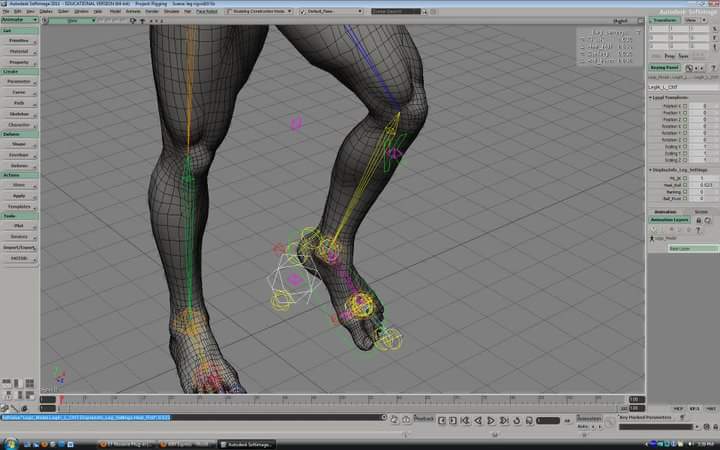Image resolution: width=720 pixels, height=450 pixels.
Task: Switch to the Transform panel tab
Action: pos(664,20)
